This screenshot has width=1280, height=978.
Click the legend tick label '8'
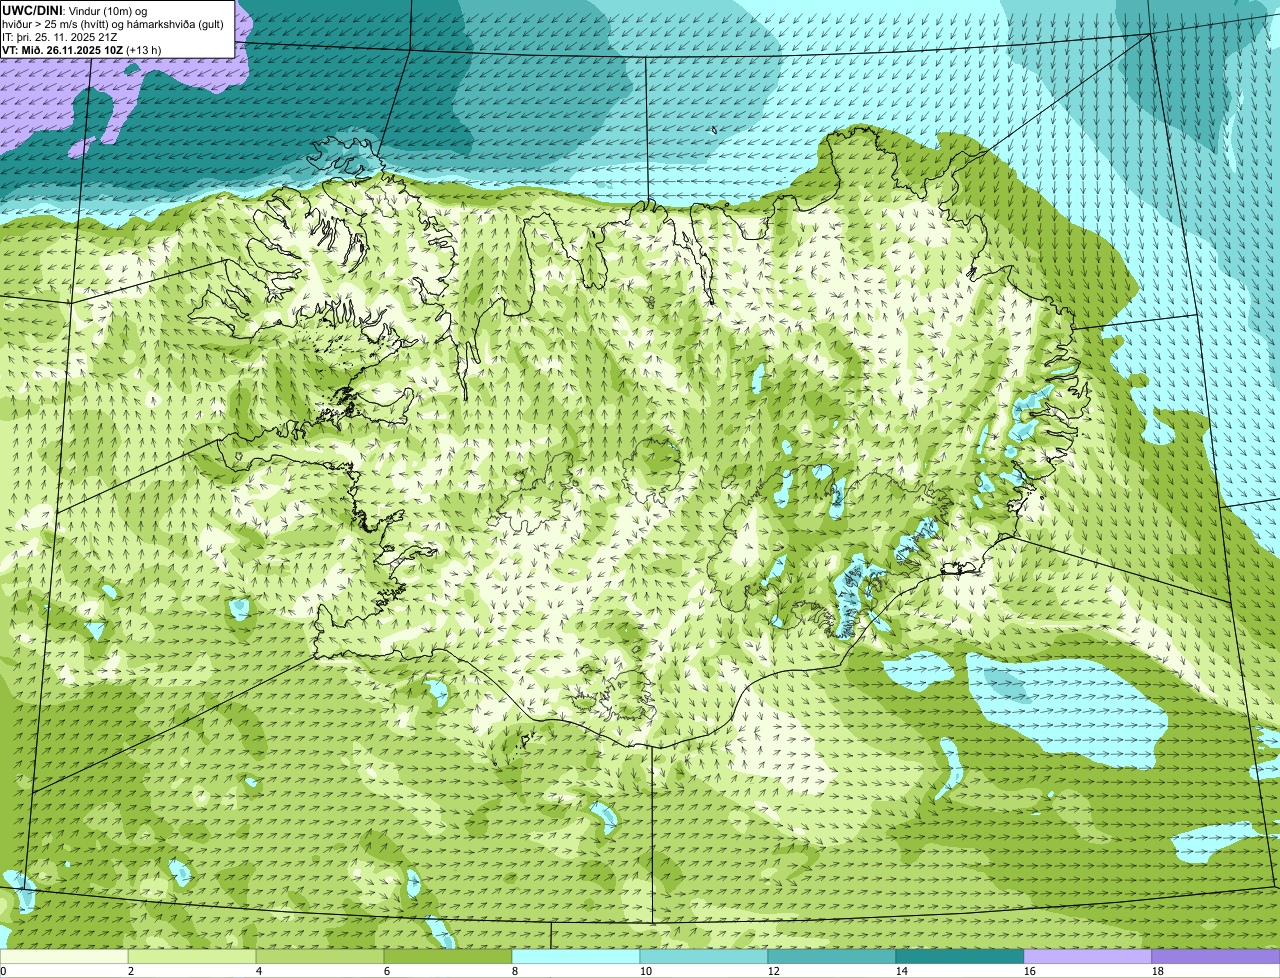click(515, 971)
